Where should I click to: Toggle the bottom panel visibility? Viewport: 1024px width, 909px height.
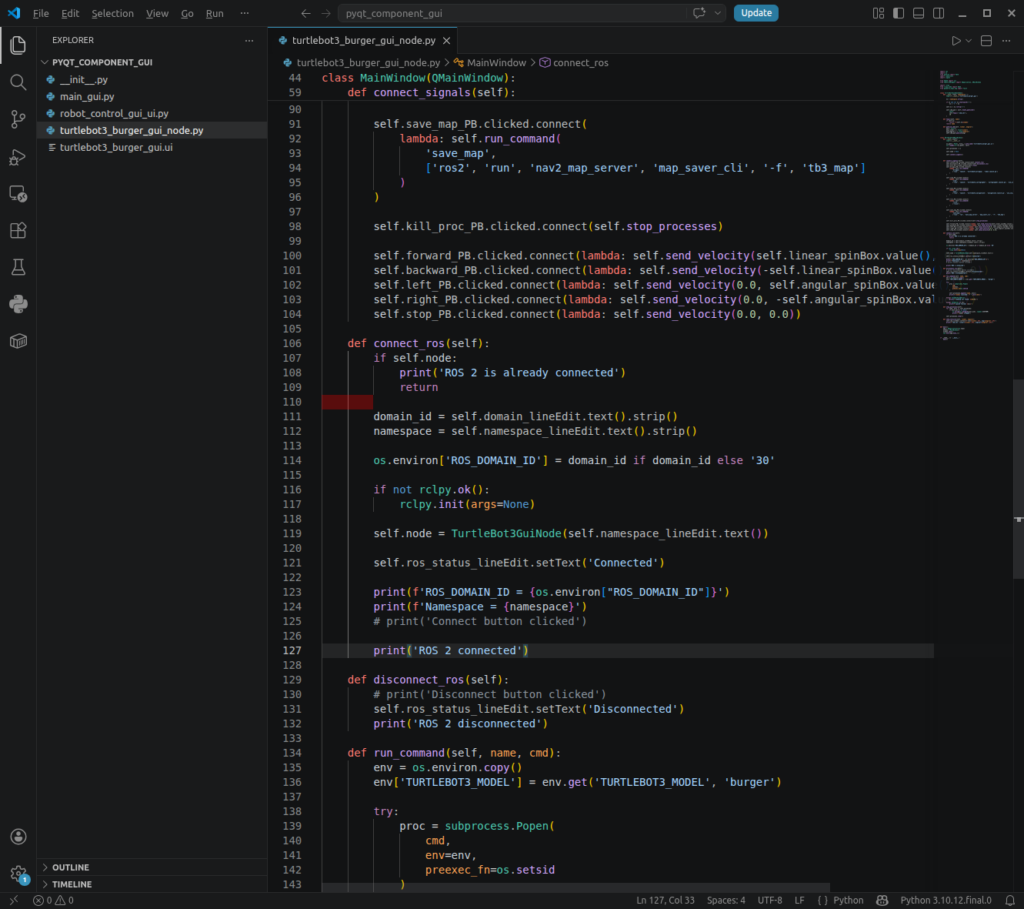918,13
